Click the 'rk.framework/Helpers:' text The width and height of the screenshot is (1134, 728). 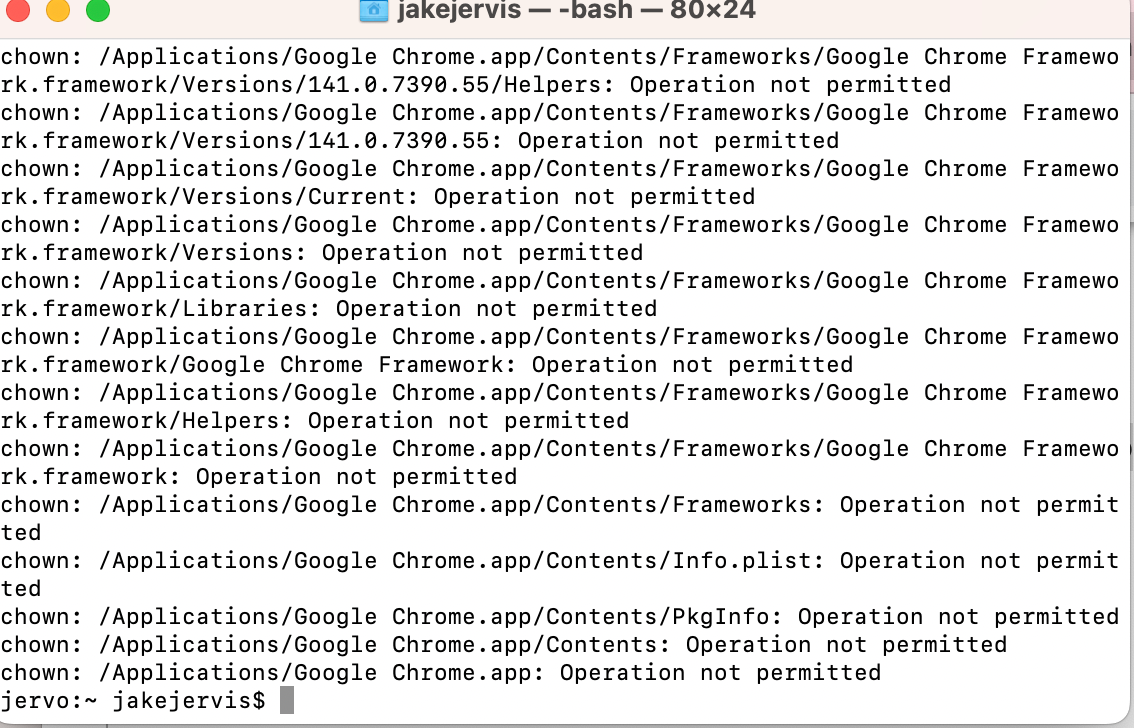[147, 421]
